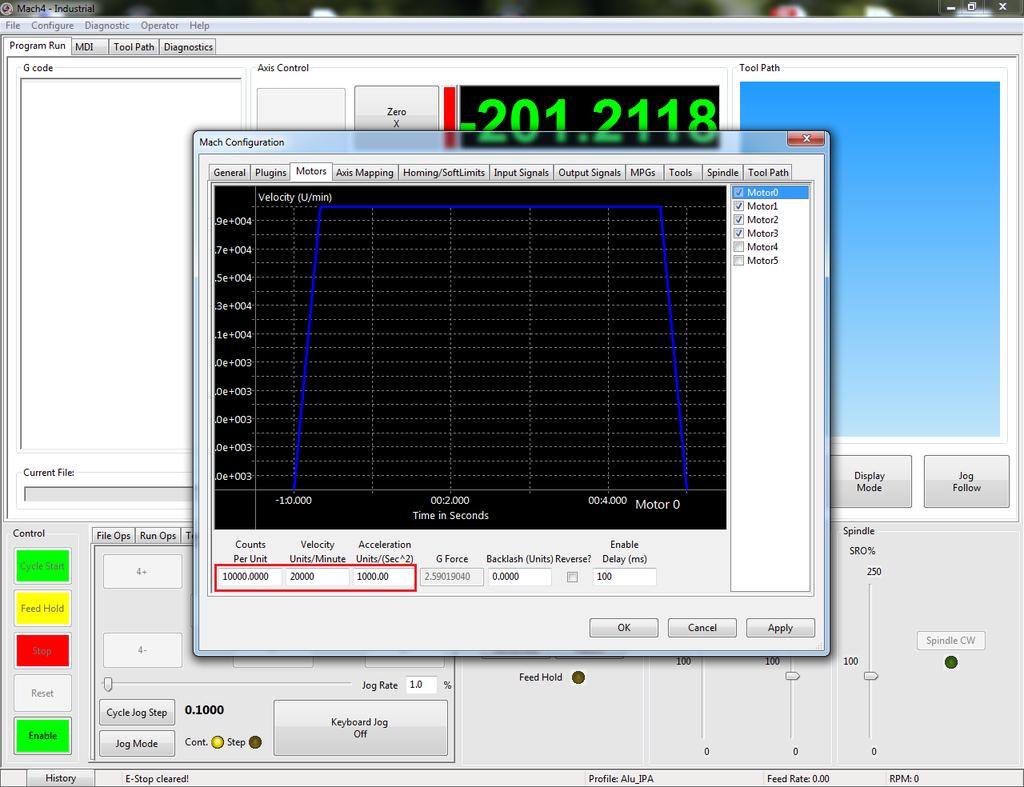
Task: Click the Cycle Start button
Action: (42, 566)
